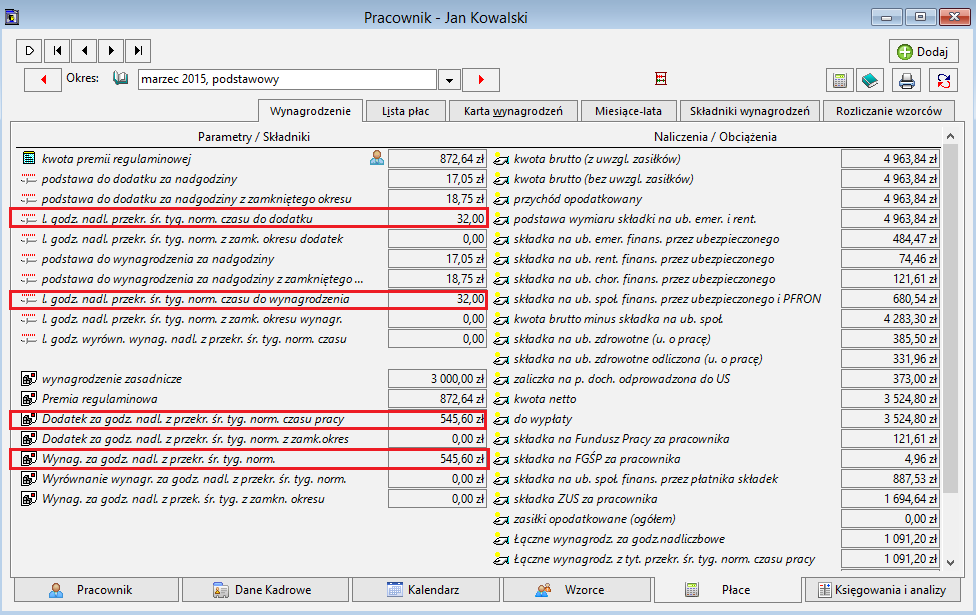The height and width of the screenshot is (615, 976).
Task: Click the outlined triangle navigation button
Action: pyautogui.click(x=30, y=51)
